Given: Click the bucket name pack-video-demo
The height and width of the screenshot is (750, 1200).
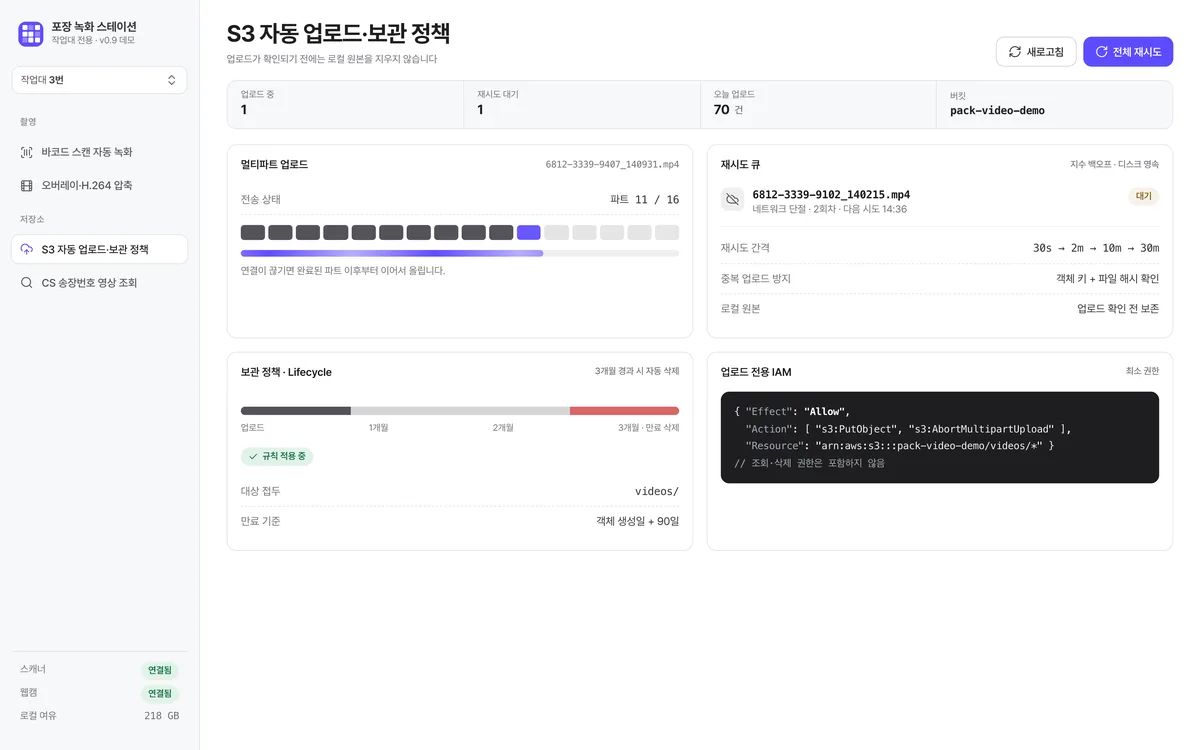Looking at the screenshot, I should click(997, 111).
